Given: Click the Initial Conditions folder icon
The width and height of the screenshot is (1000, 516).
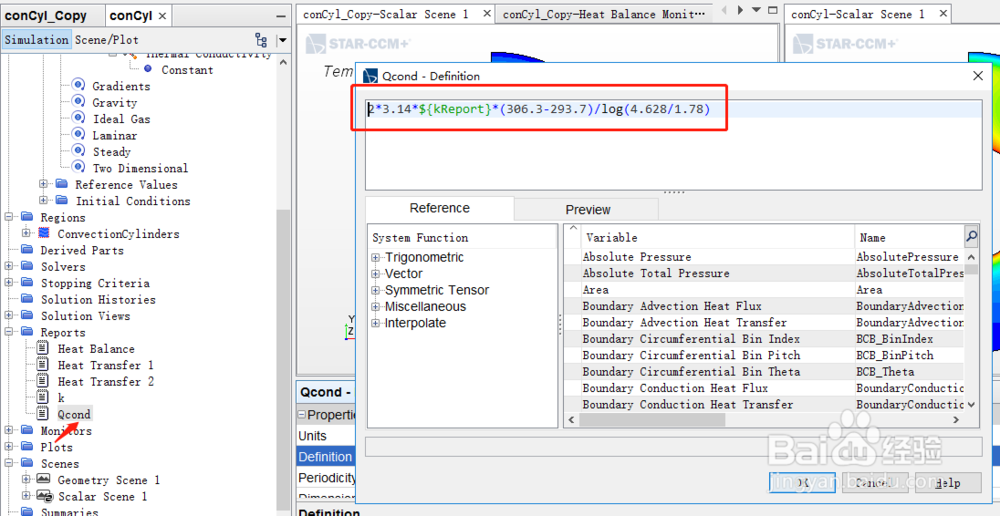Looking at the screenshot, I should click(x=61, y=200).
